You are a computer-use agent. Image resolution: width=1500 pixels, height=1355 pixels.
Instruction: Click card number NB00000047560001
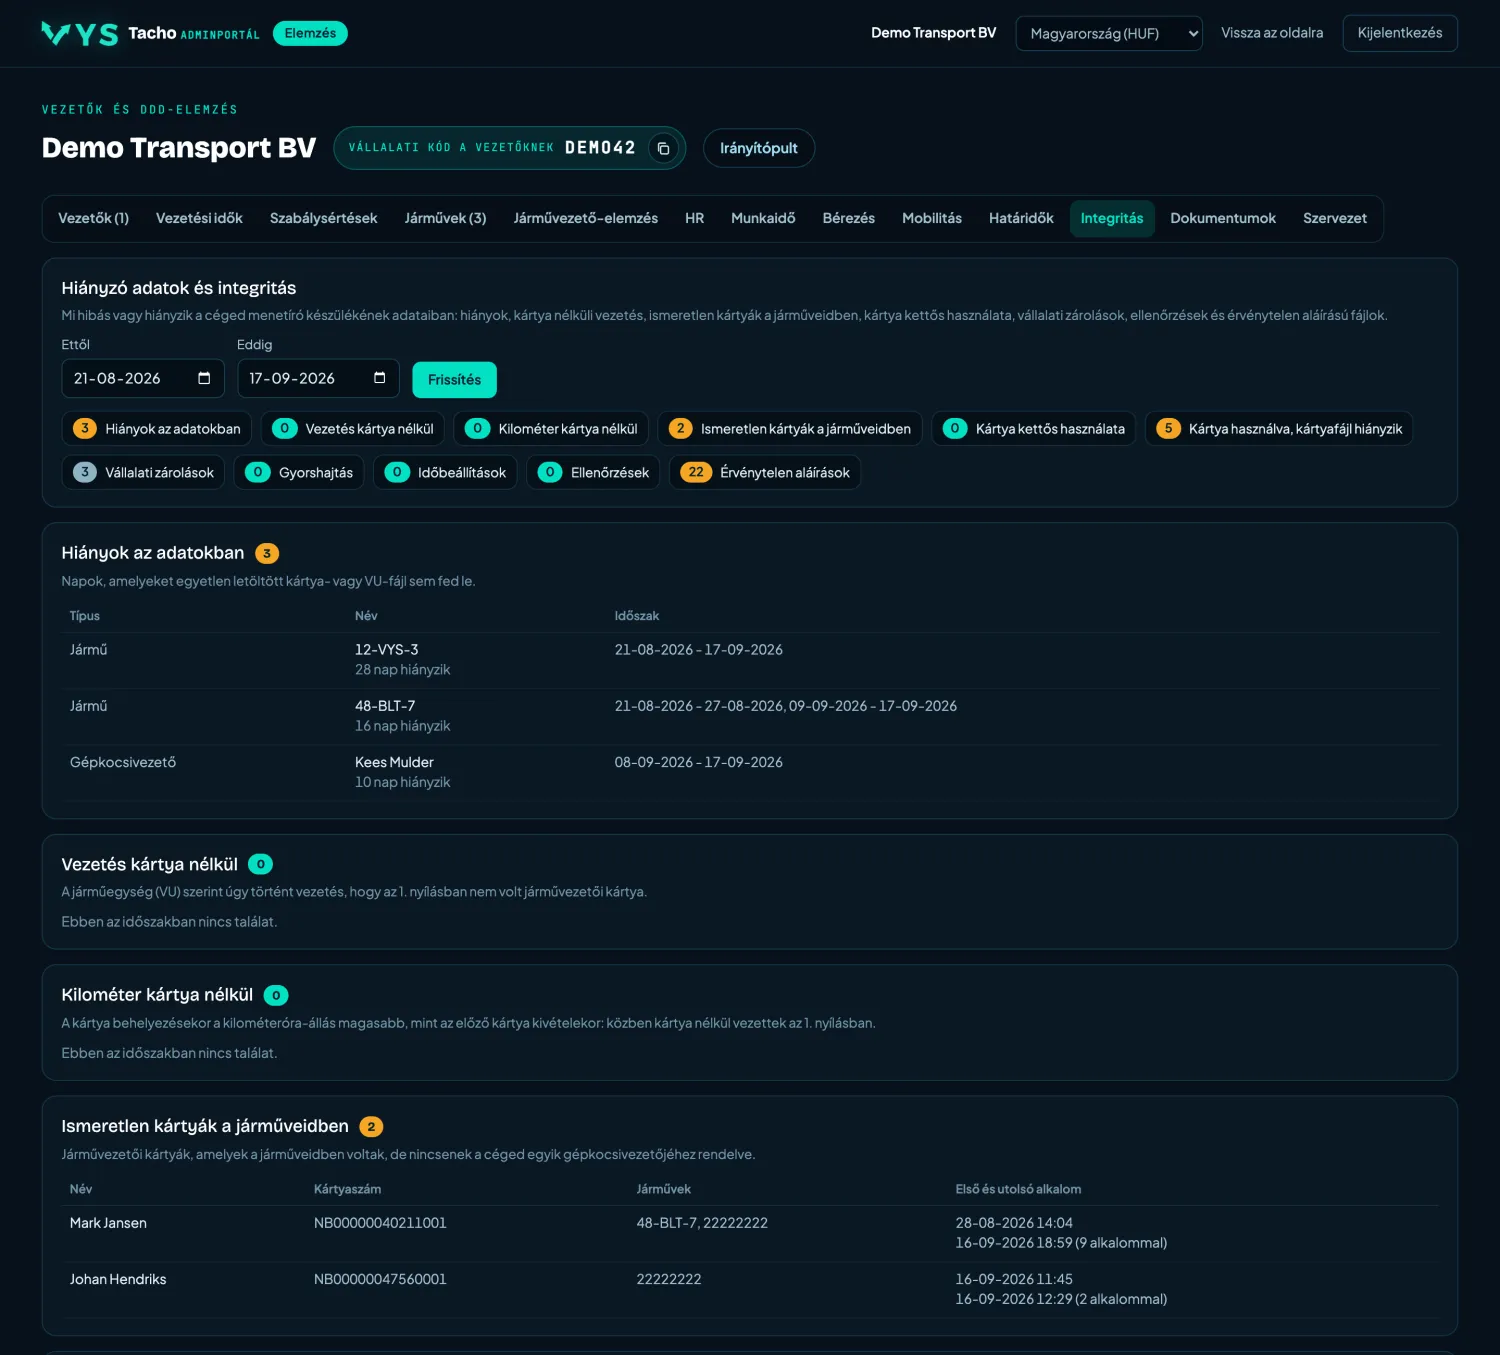coord(380,1279)
